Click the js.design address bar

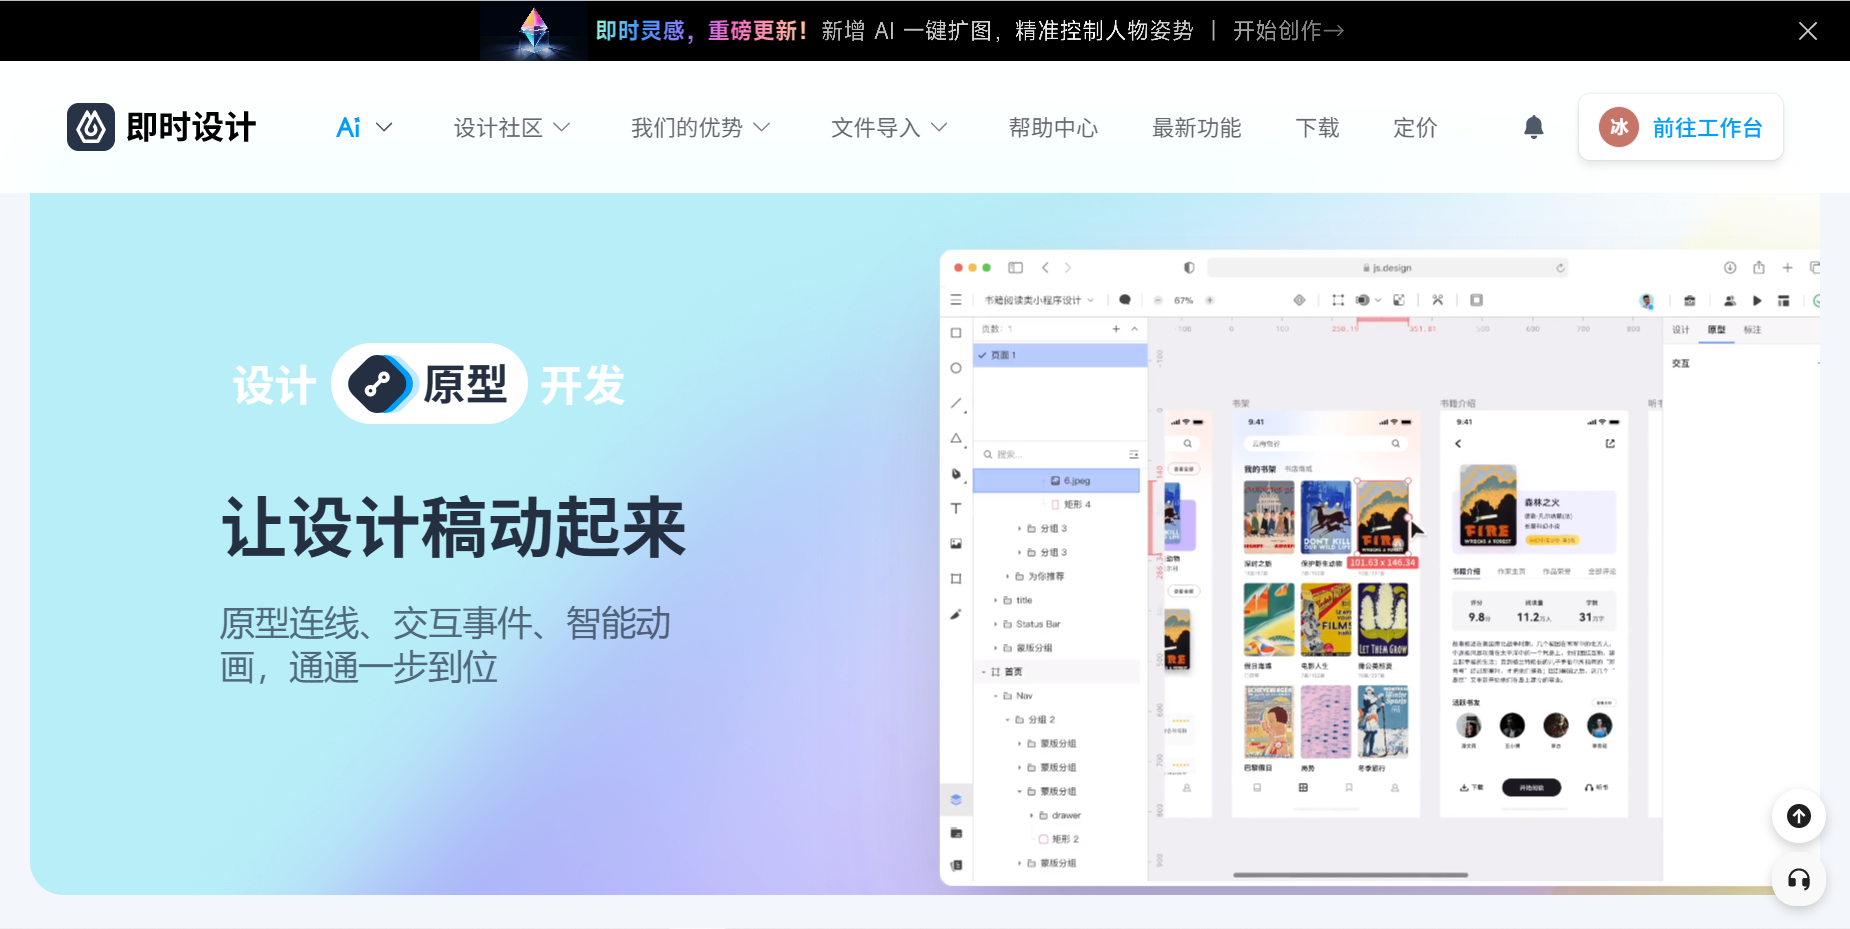[1388, 268]
